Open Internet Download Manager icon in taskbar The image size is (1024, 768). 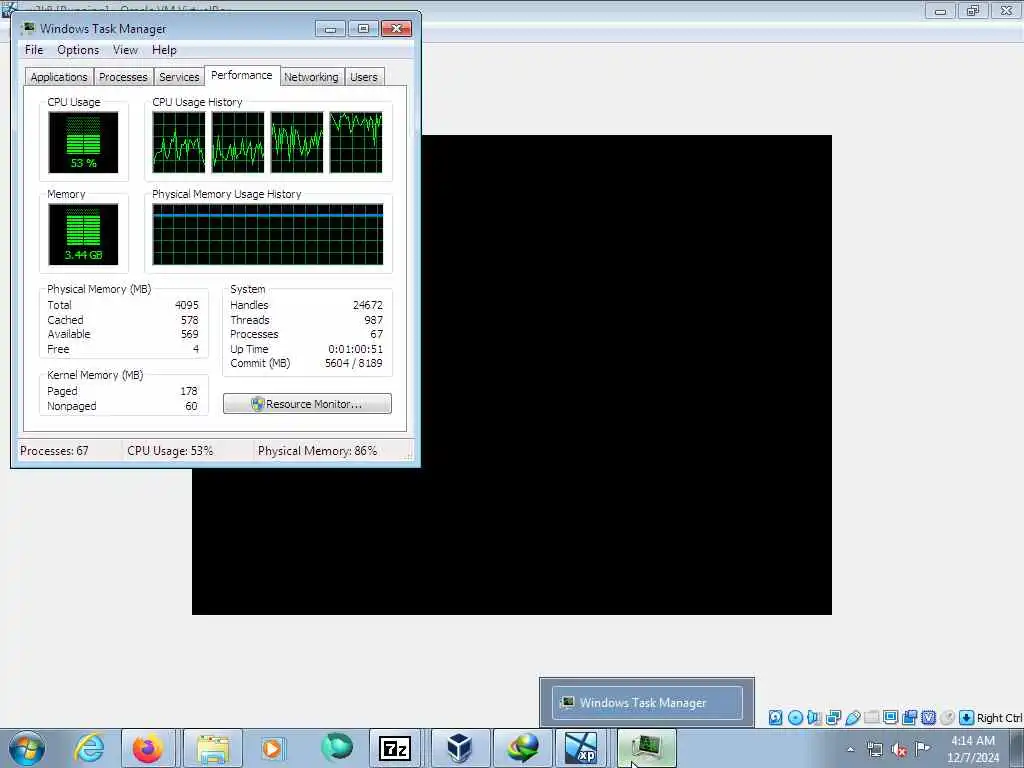coord(522,748)
